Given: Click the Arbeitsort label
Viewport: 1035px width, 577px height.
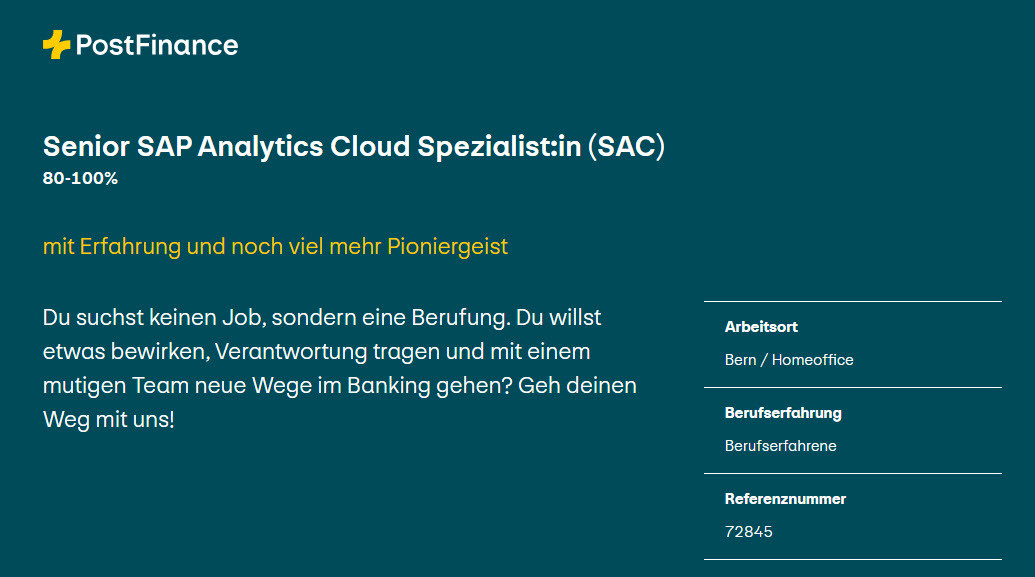Looking at the screenshot, I should (761, 327).
